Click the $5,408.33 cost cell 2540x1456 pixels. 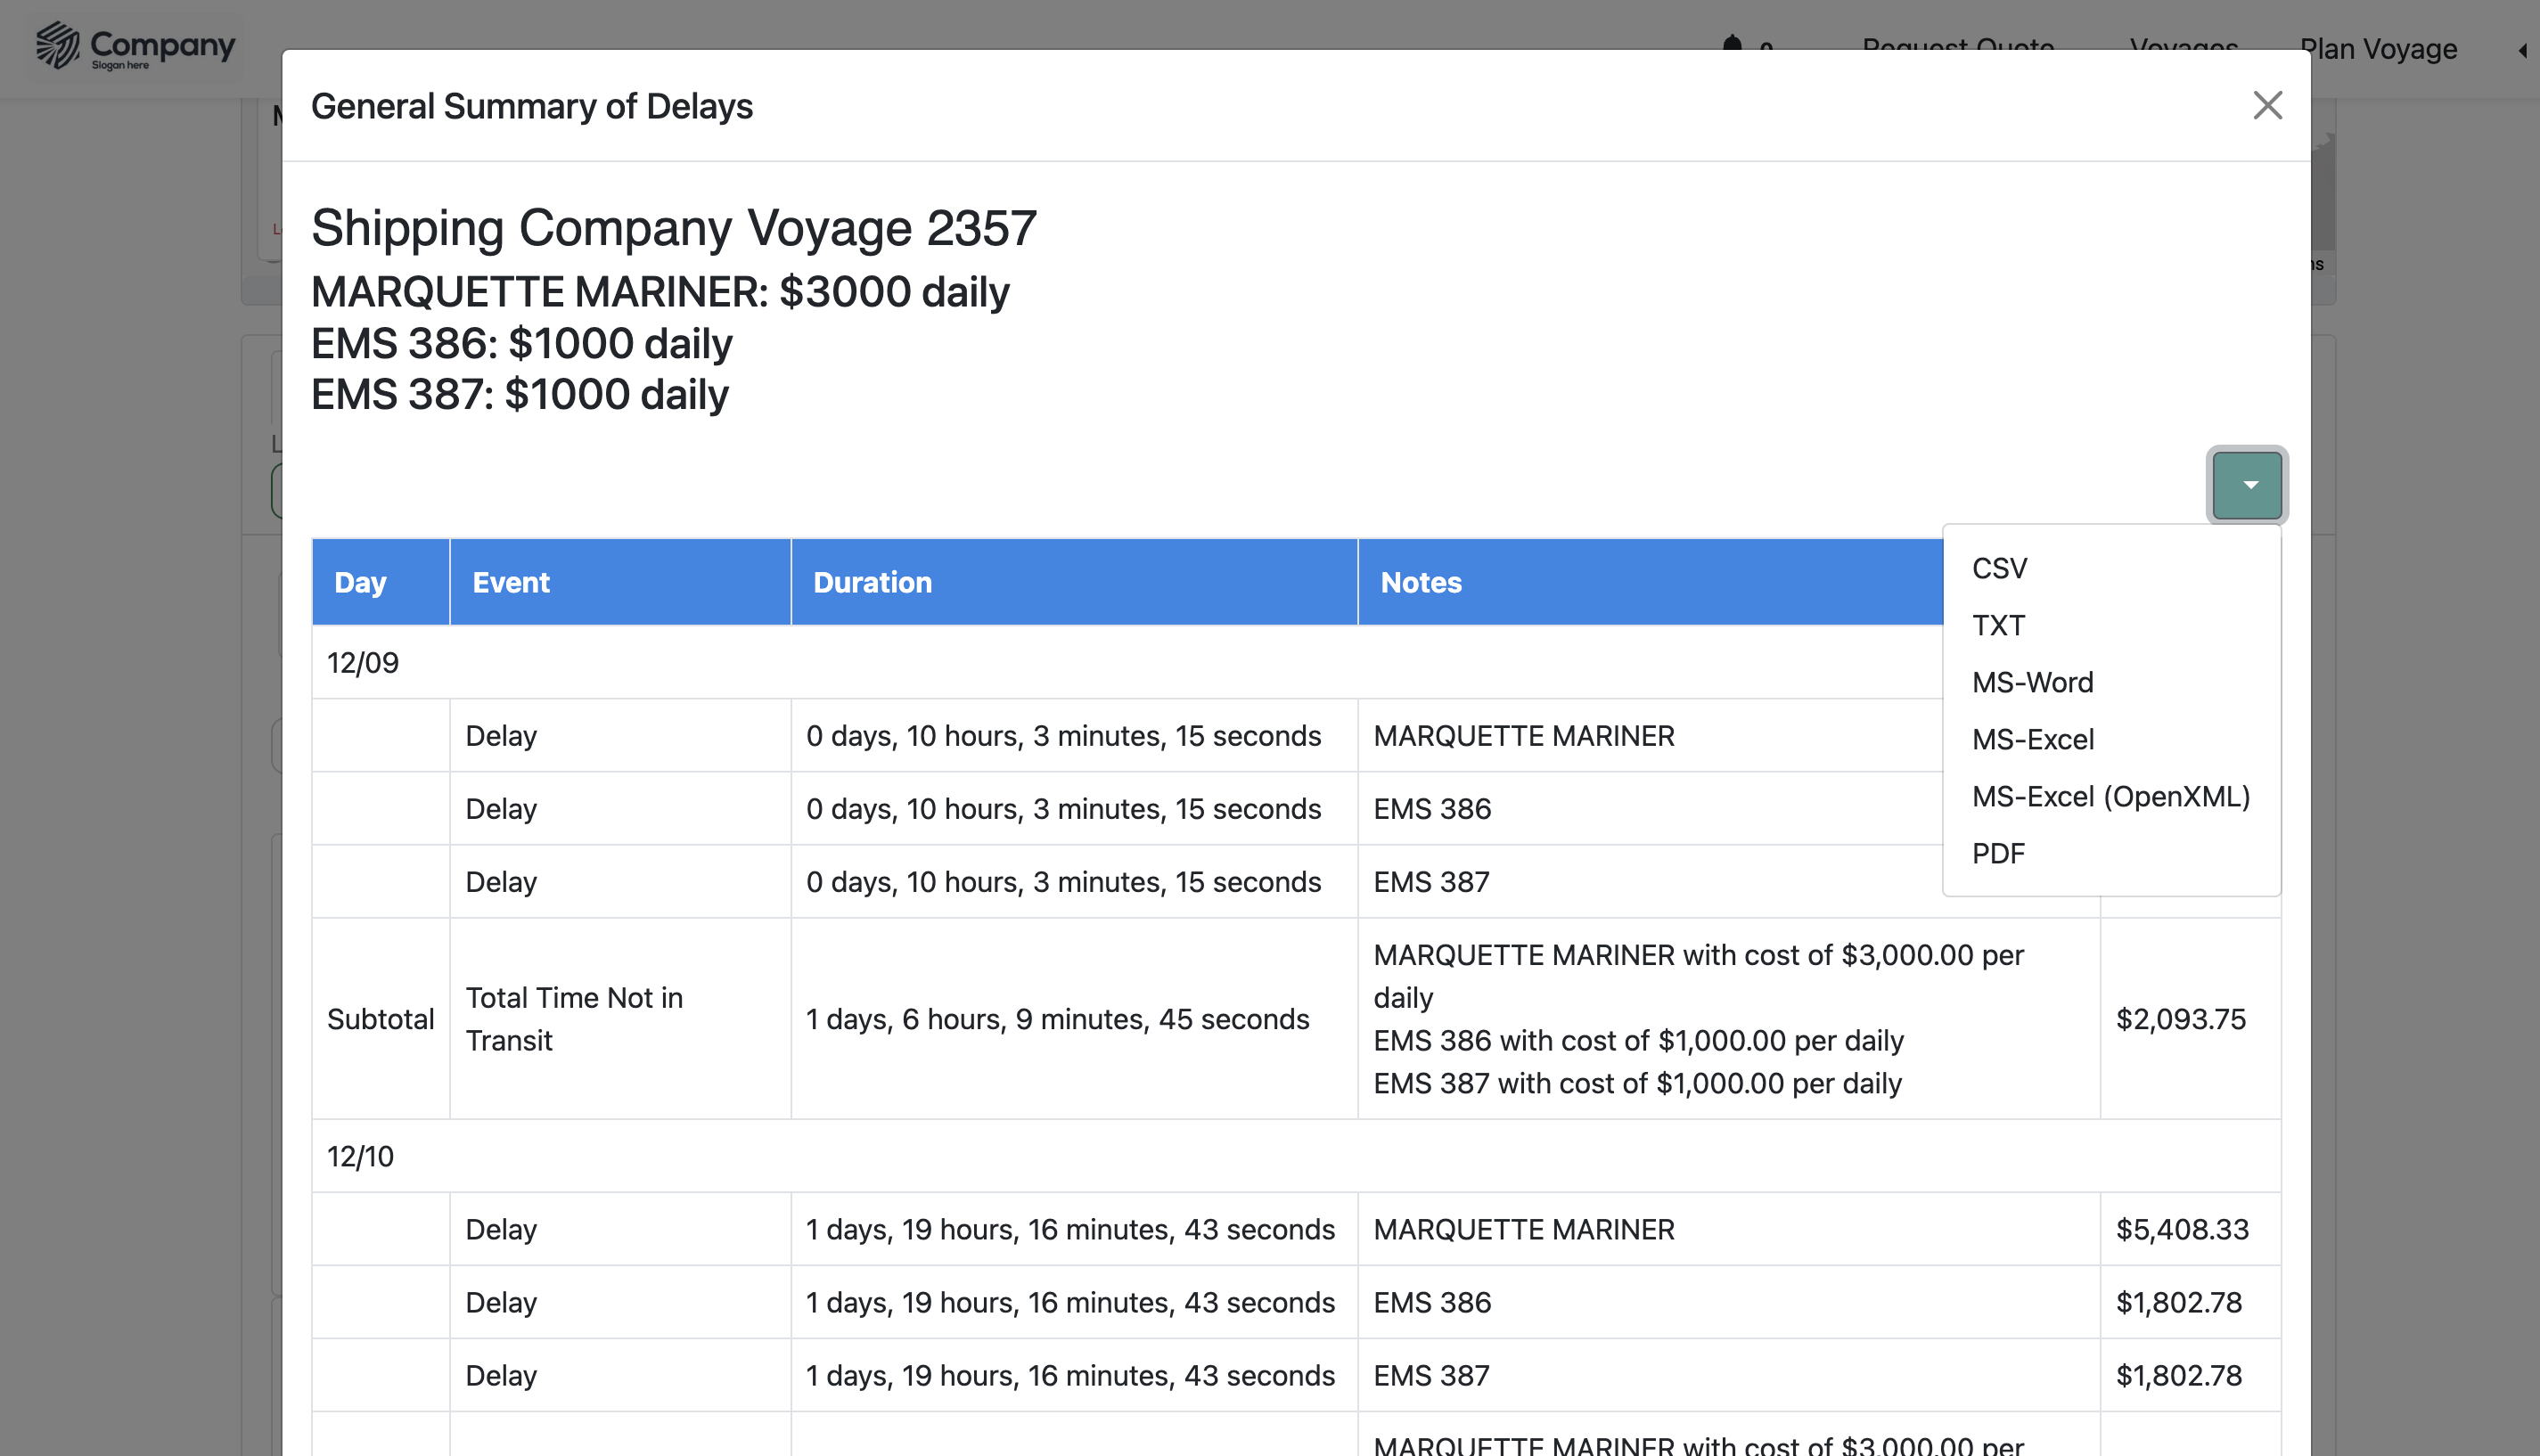(x=2182, y=1229)
